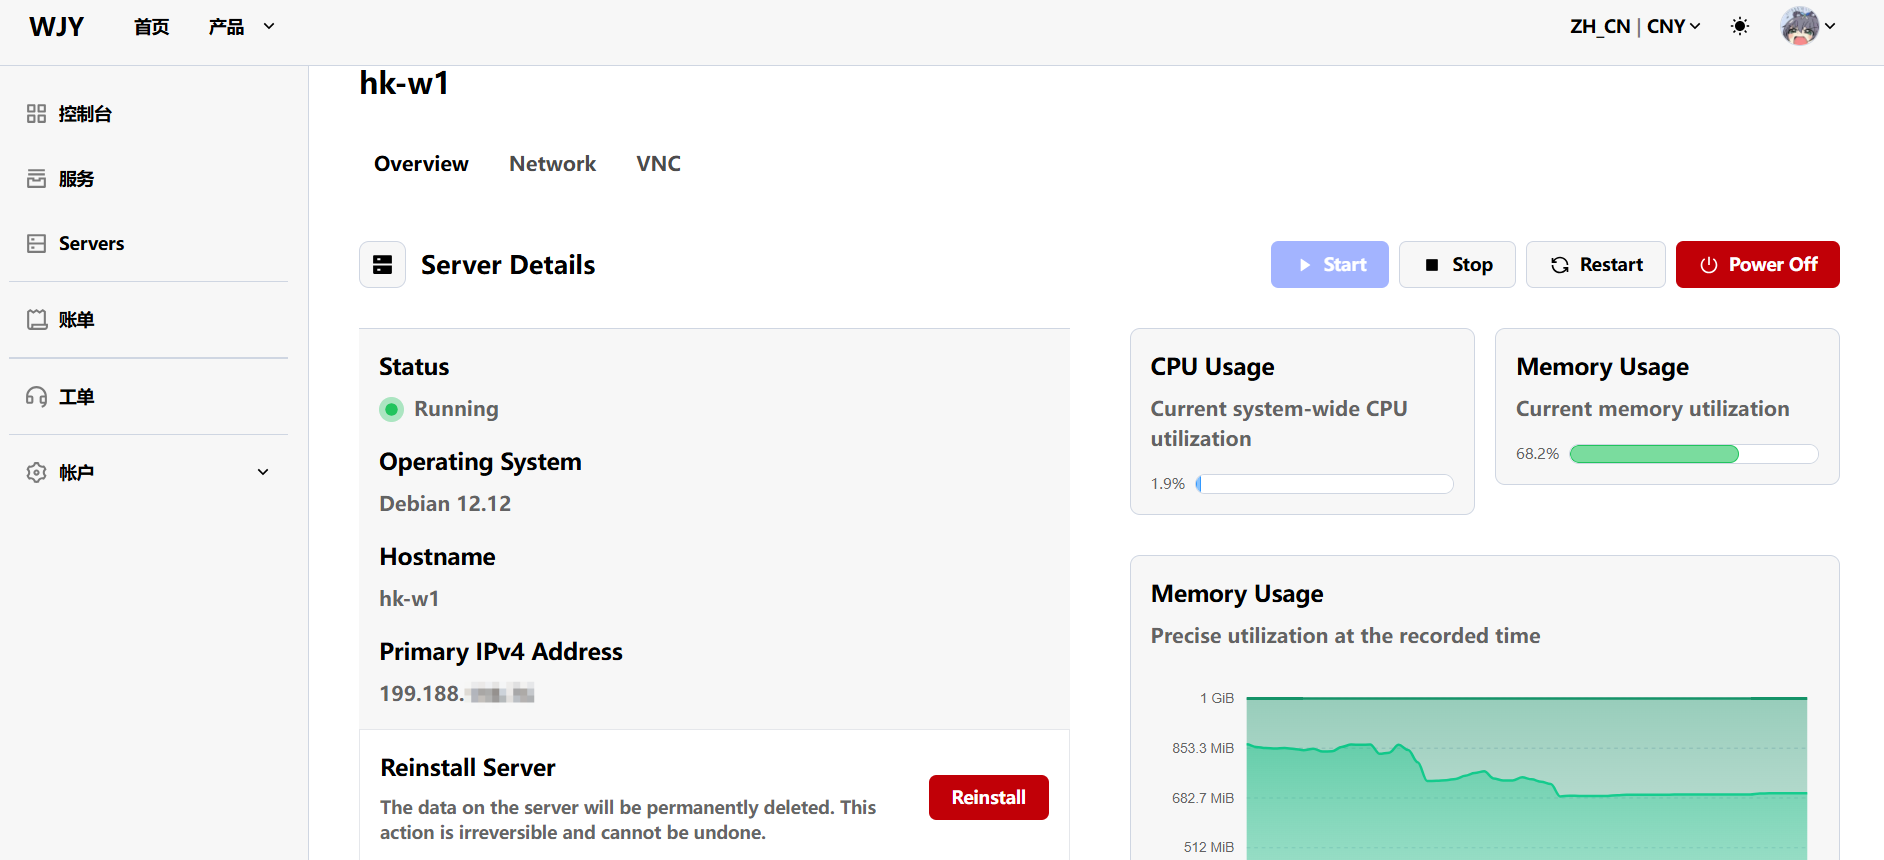Click the account gear icon in sidebar

point(37,472)
